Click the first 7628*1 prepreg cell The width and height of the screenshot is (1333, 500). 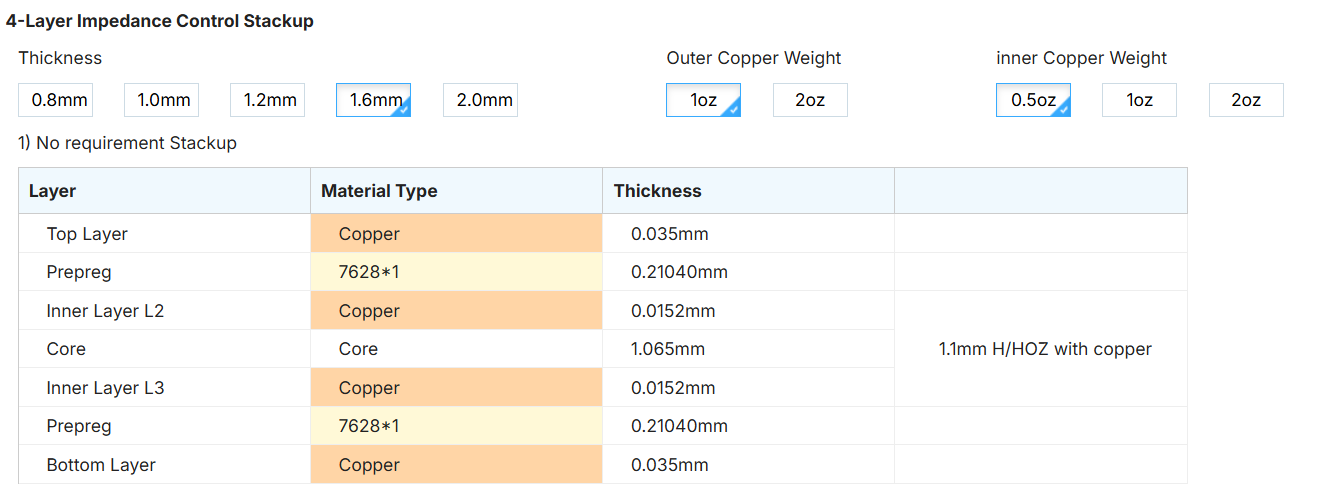[x=456, y=272]
